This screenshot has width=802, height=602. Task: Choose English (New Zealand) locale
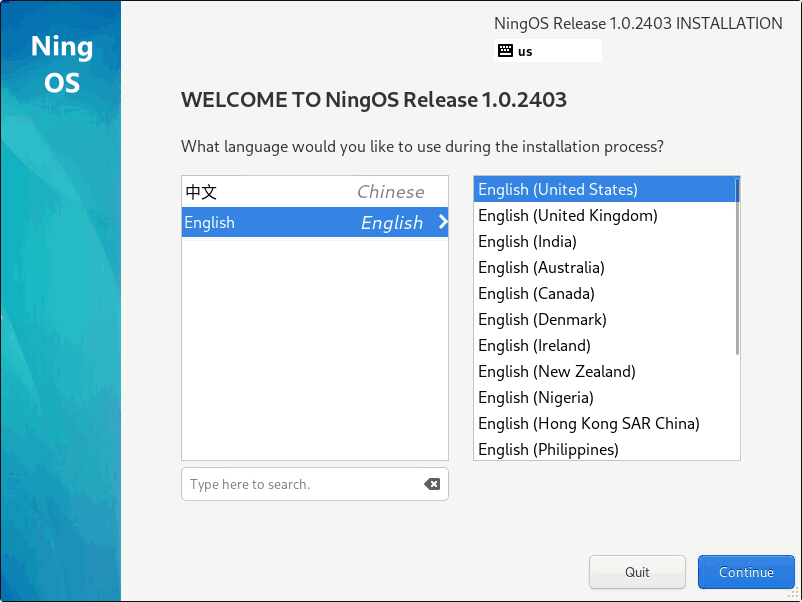coord(605,372)
